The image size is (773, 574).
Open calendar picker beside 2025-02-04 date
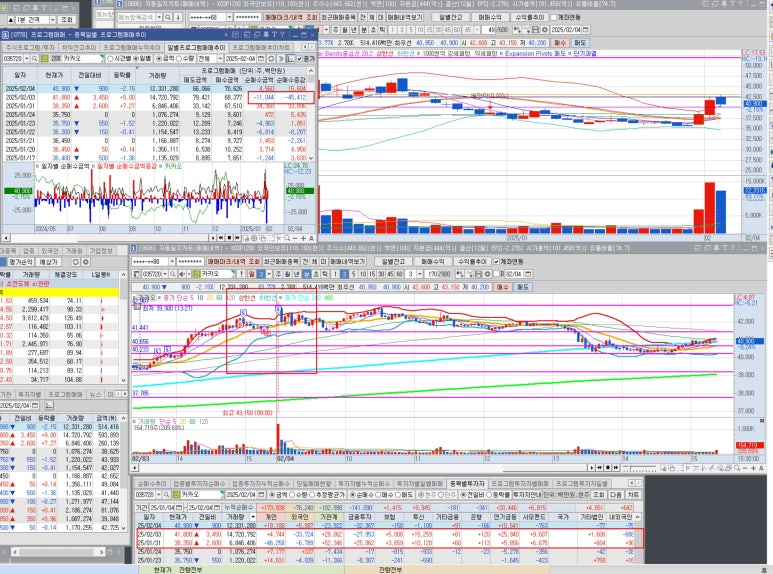(260, 58)
